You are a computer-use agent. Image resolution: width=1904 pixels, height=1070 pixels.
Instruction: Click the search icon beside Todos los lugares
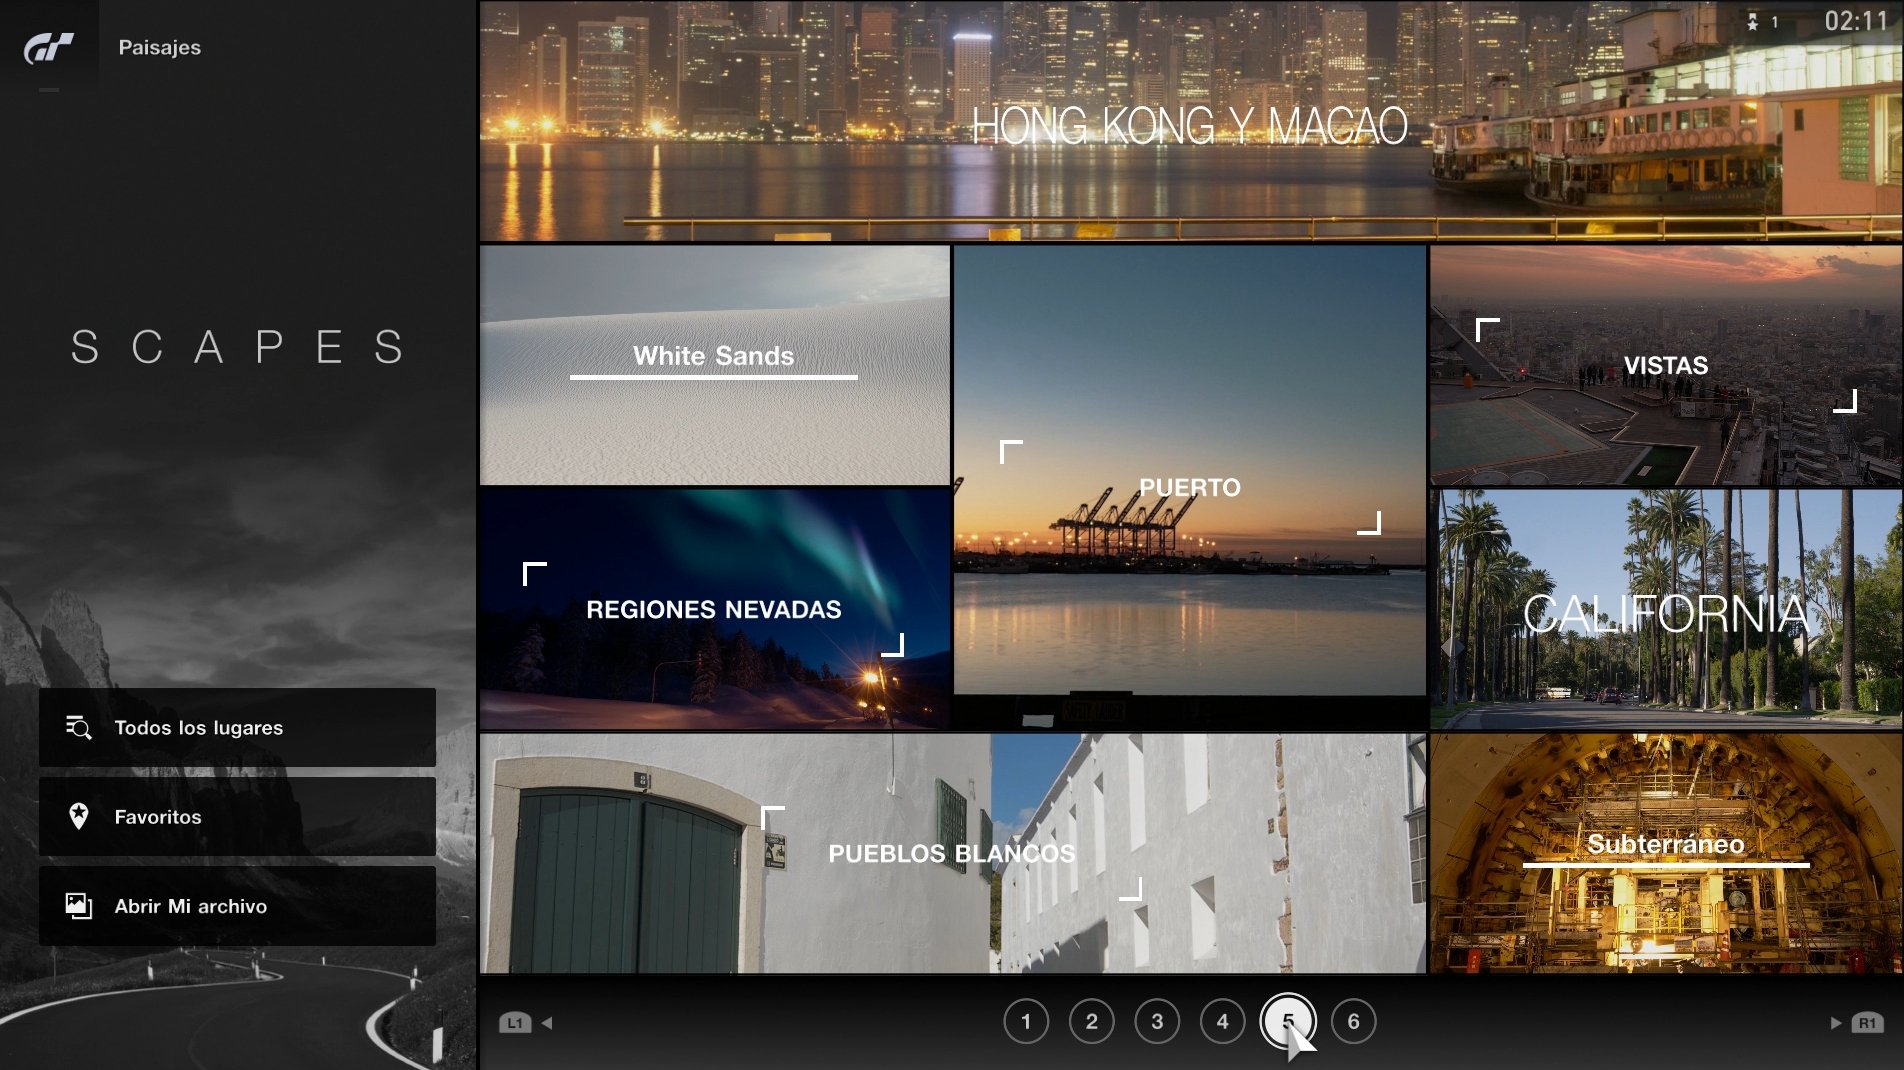click(x=78, y=727)
